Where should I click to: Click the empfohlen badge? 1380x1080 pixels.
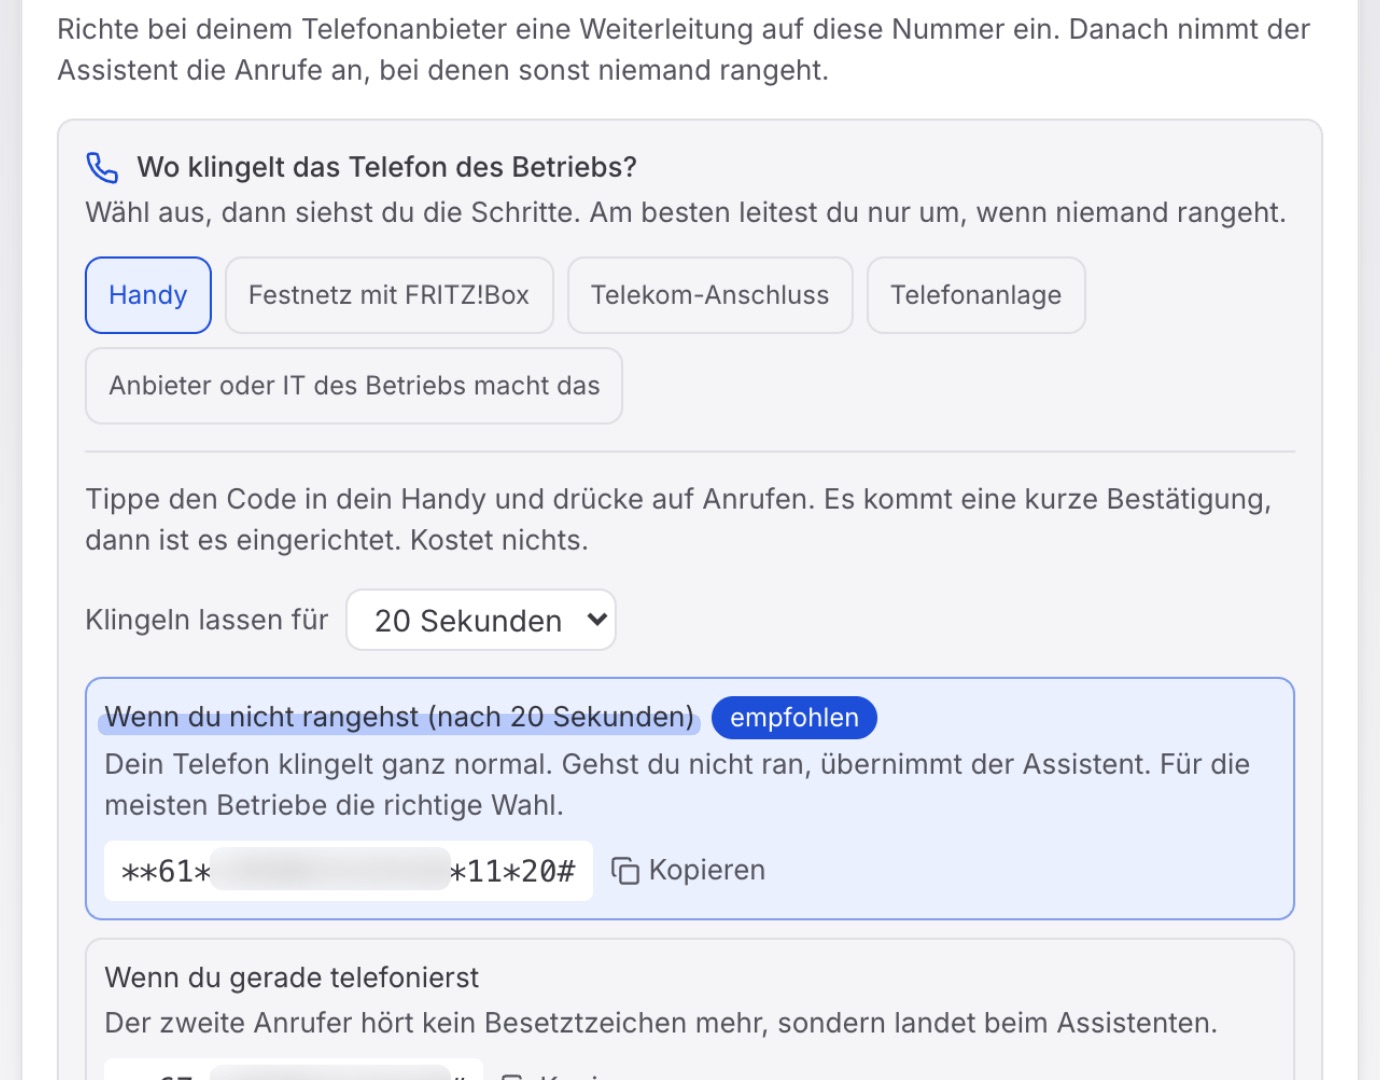pyautogui.click(x=794, y=717)
